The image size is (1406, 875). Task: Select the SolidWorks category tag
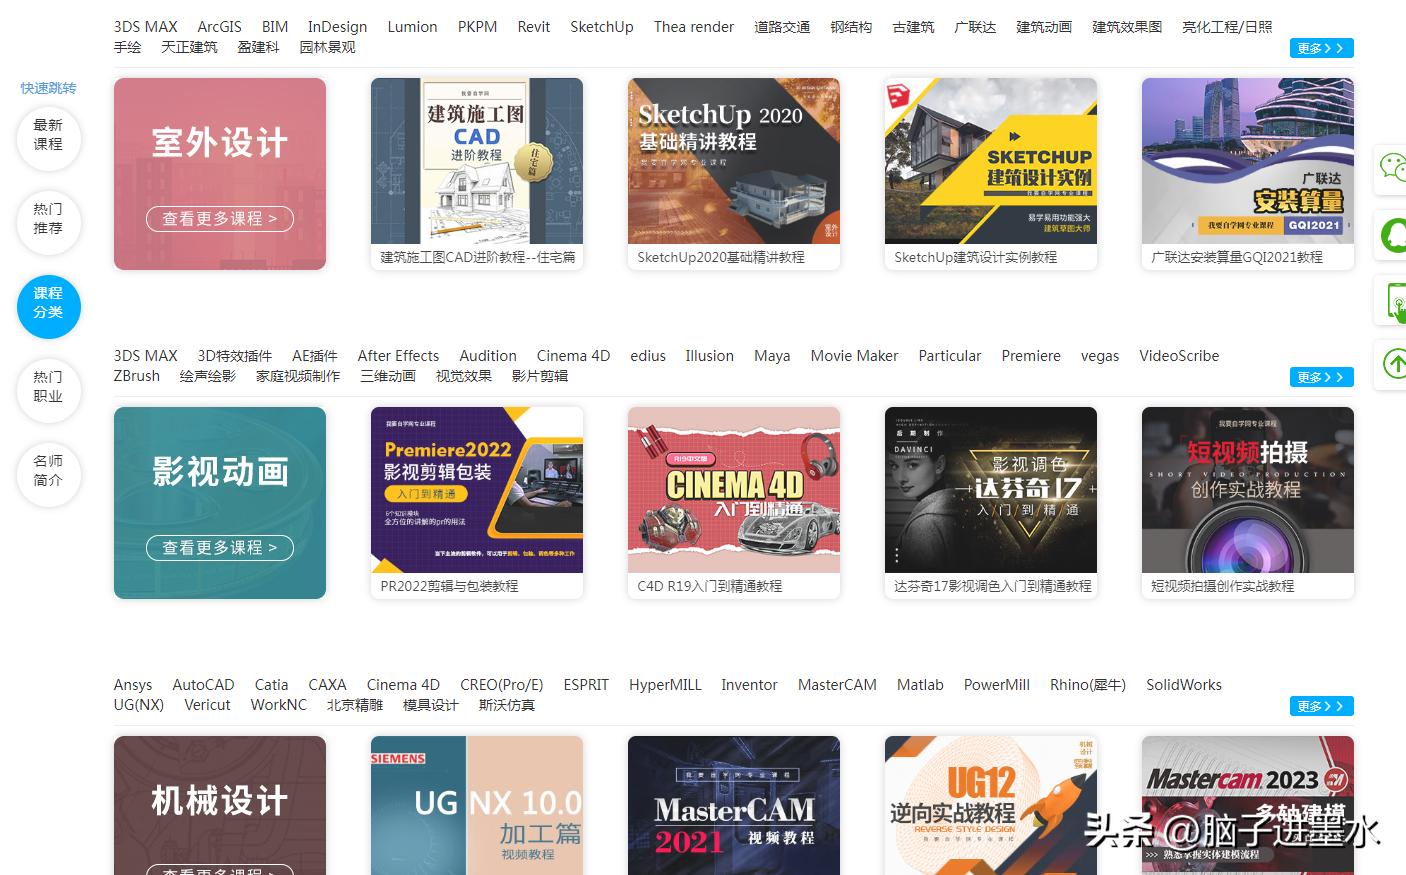(x=1184, y=685)
